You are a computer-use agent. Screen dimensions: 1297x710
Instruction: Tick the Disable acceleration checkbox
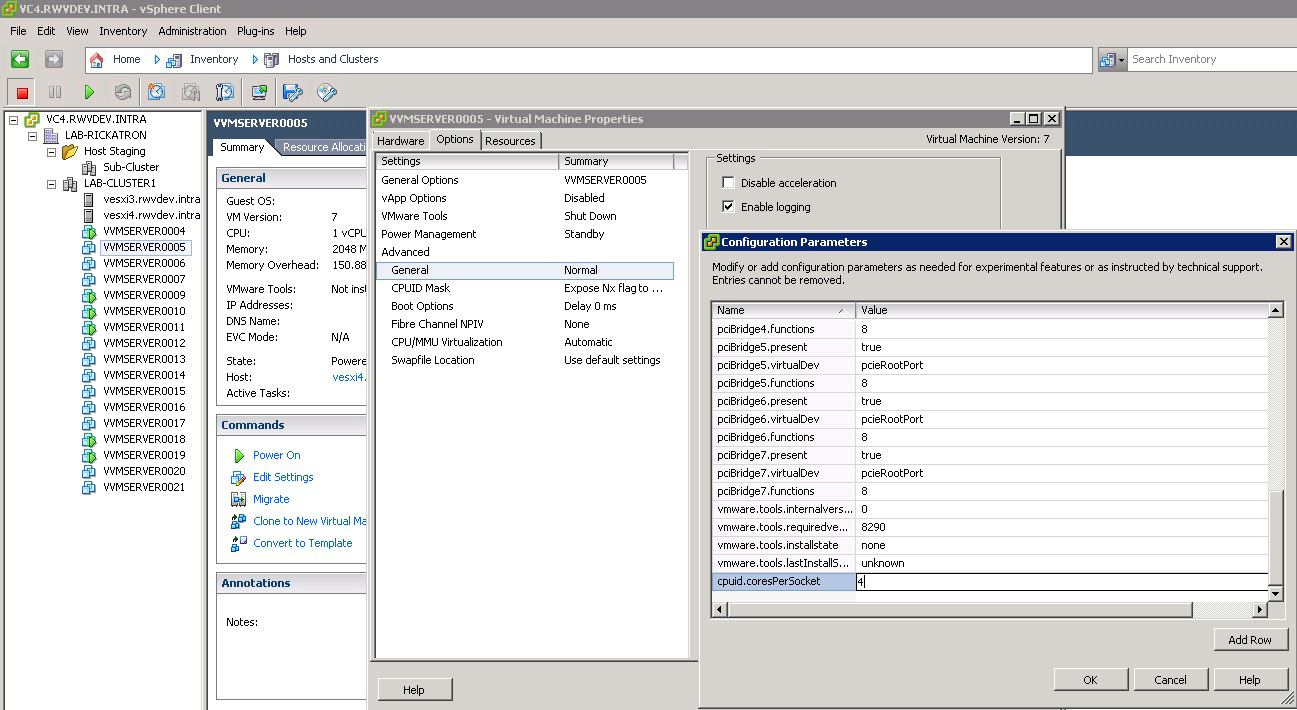(728, 183)
